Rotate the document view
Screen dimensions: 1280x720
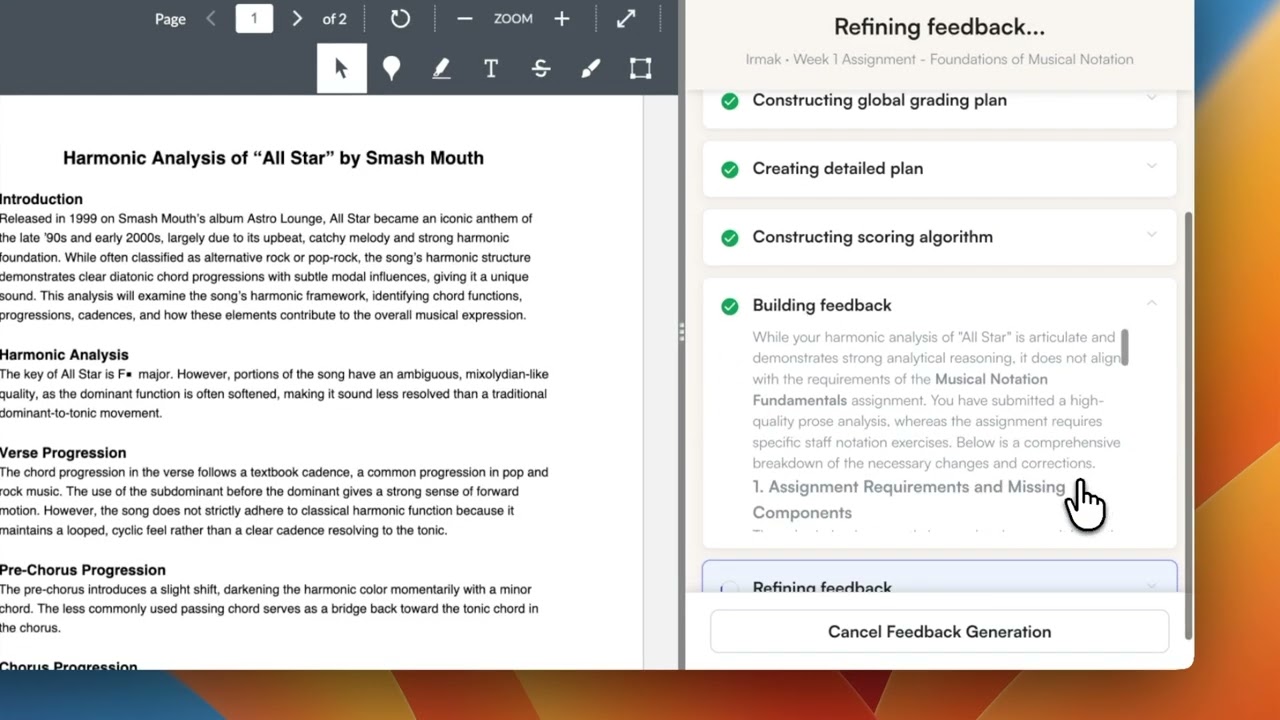400,19
